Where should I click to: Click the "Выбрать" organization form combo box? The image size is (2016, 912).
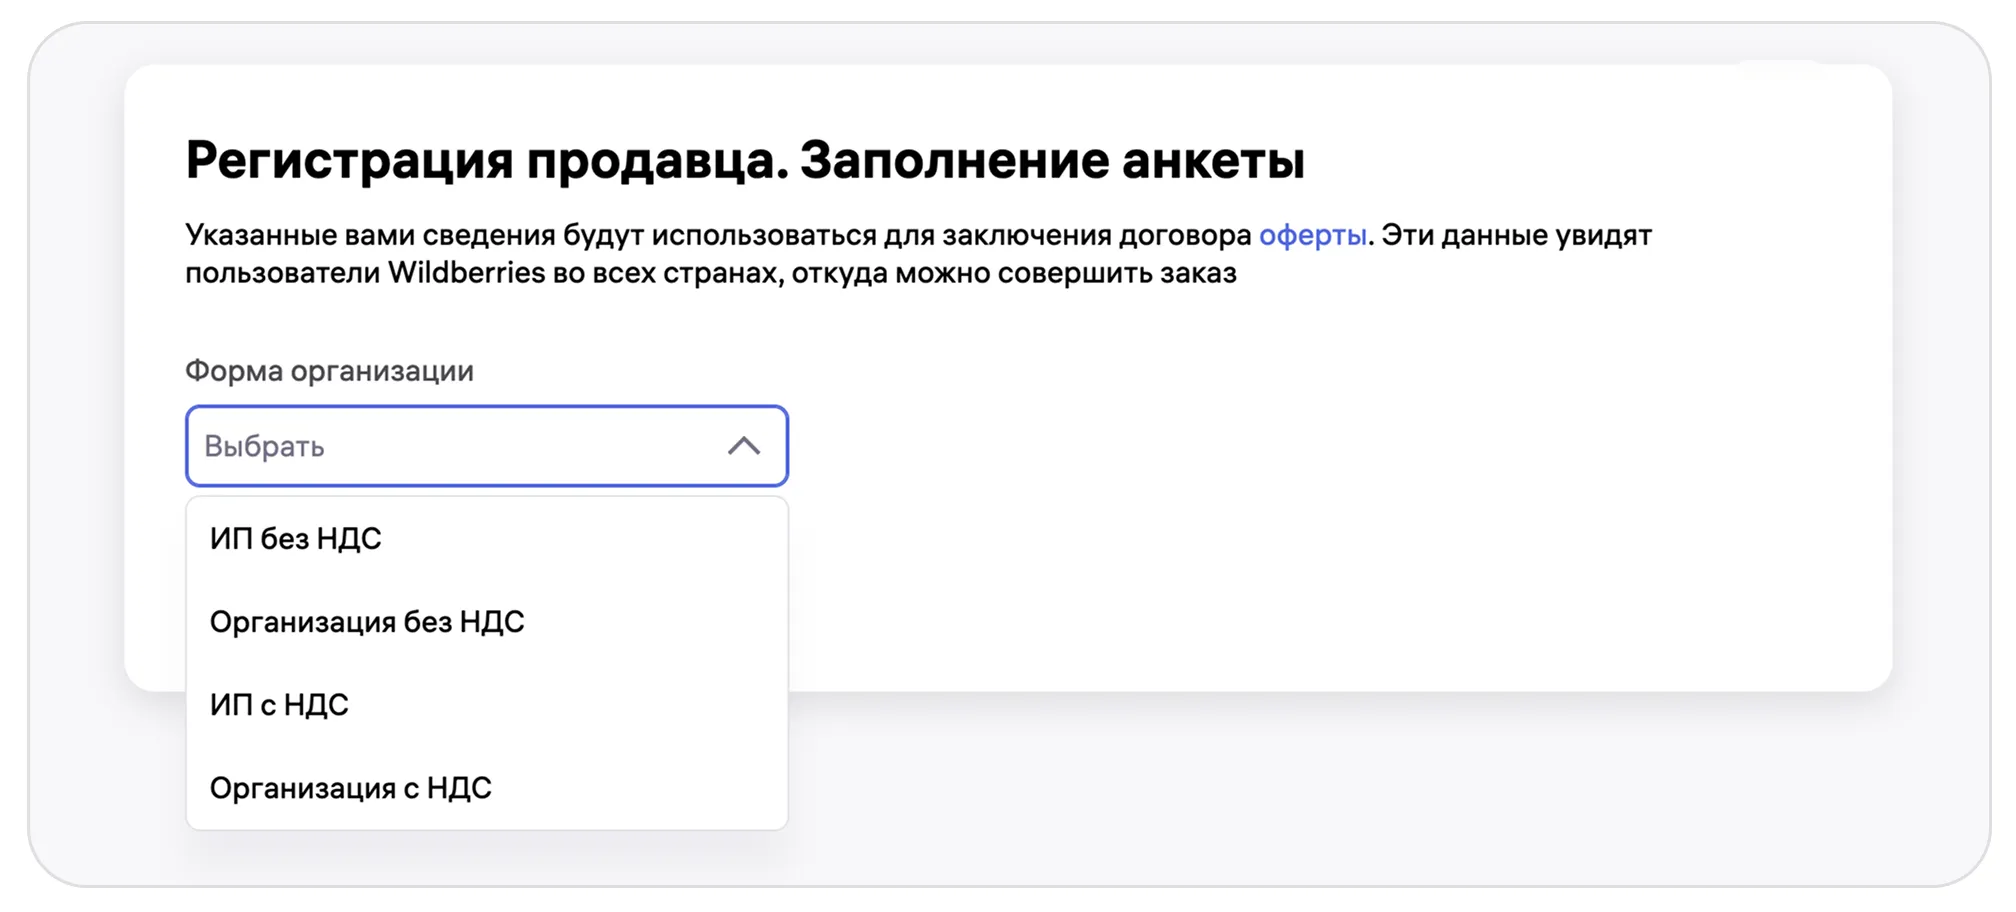[x=450, y=446]
